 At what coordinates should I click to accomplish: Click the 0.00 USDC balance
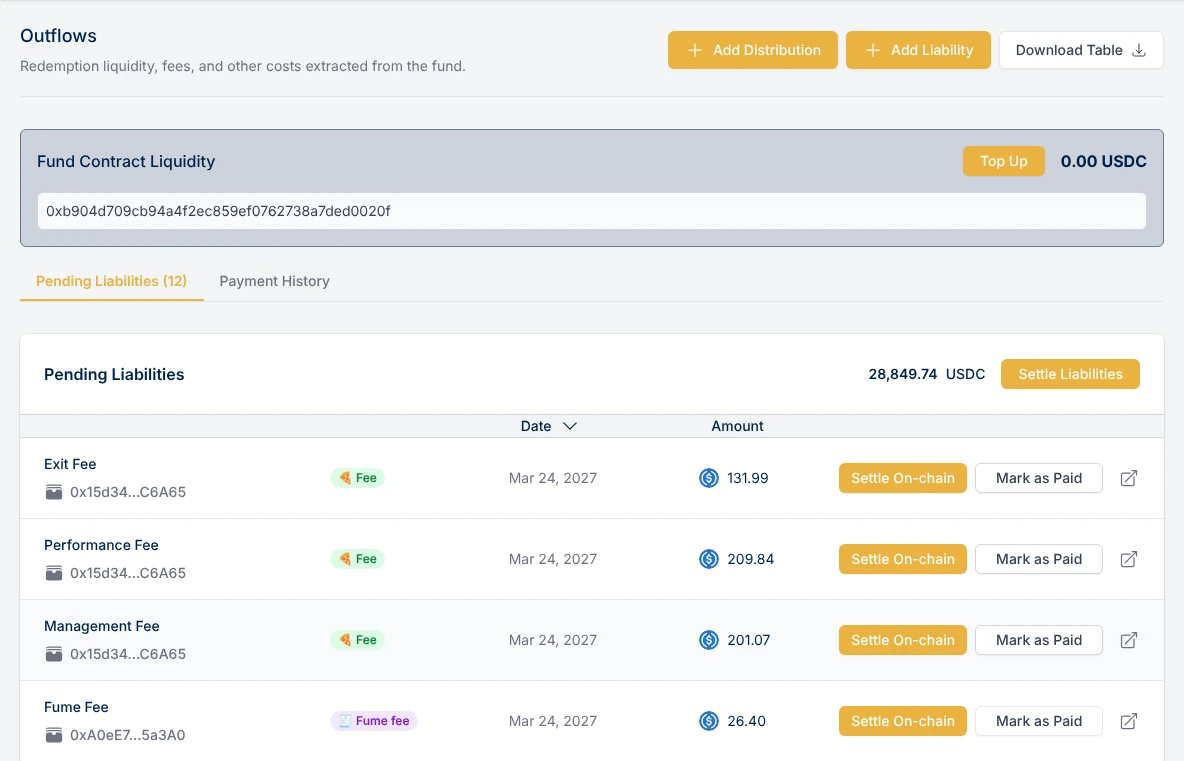(1103, 161)
